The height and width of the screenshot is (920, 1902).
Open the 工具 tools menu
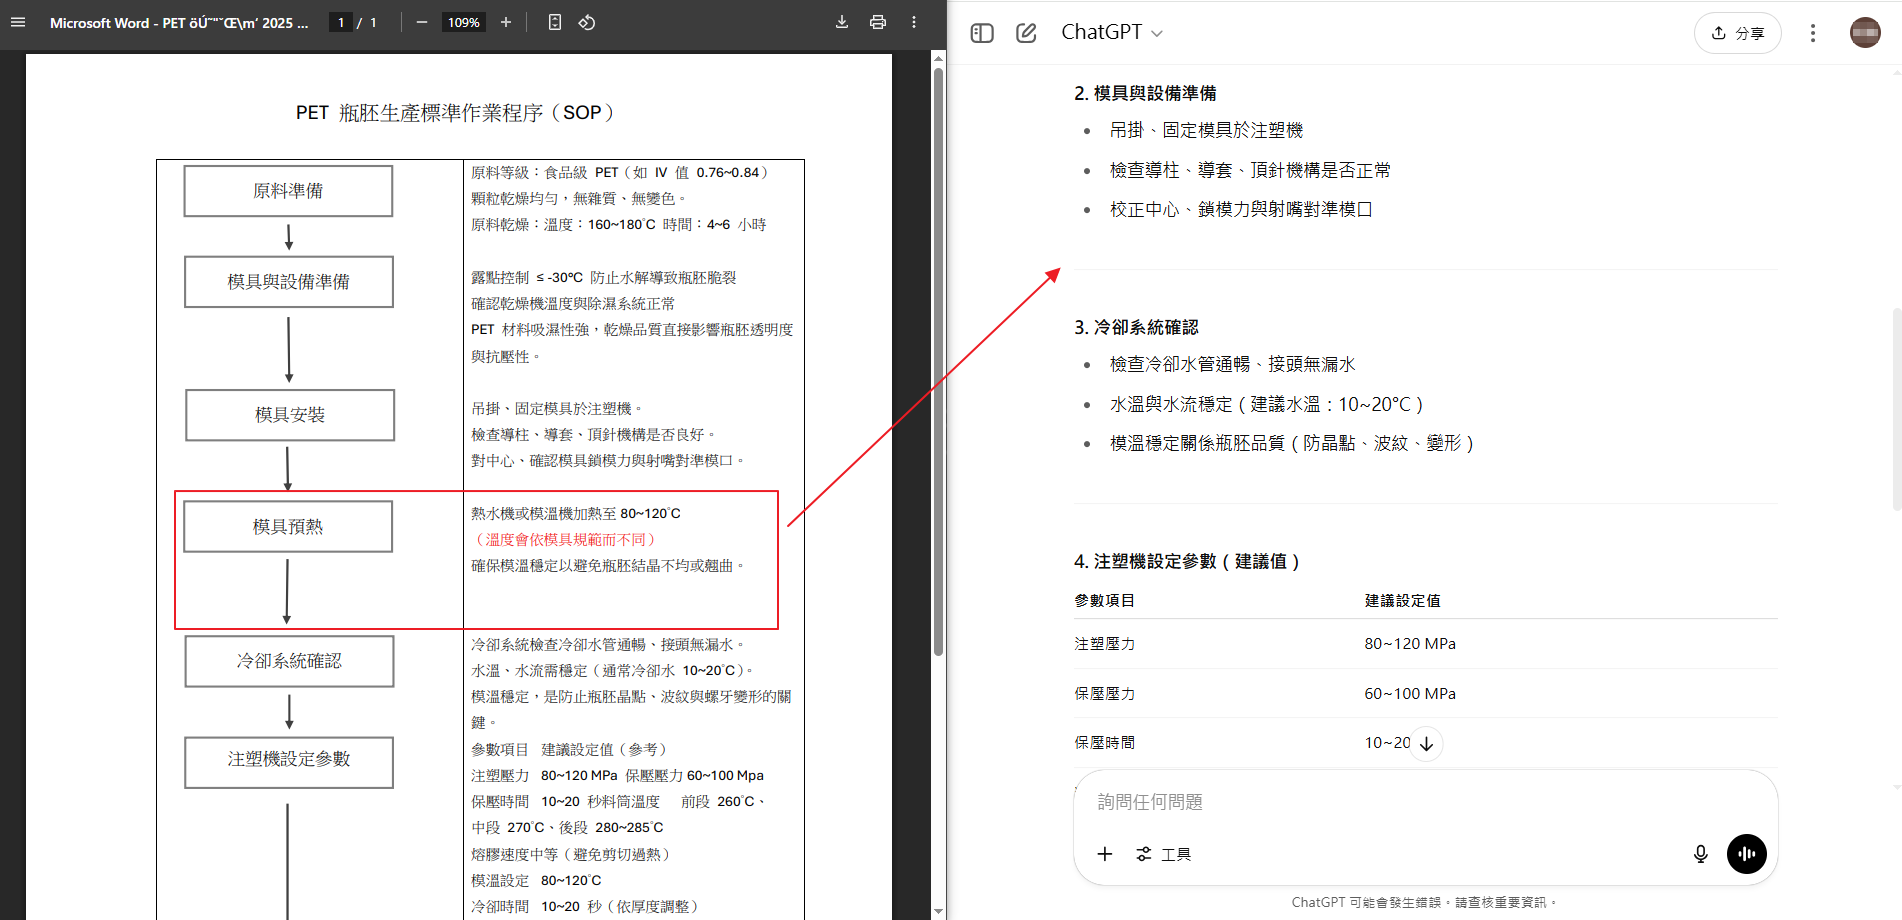click(1164, 854)
